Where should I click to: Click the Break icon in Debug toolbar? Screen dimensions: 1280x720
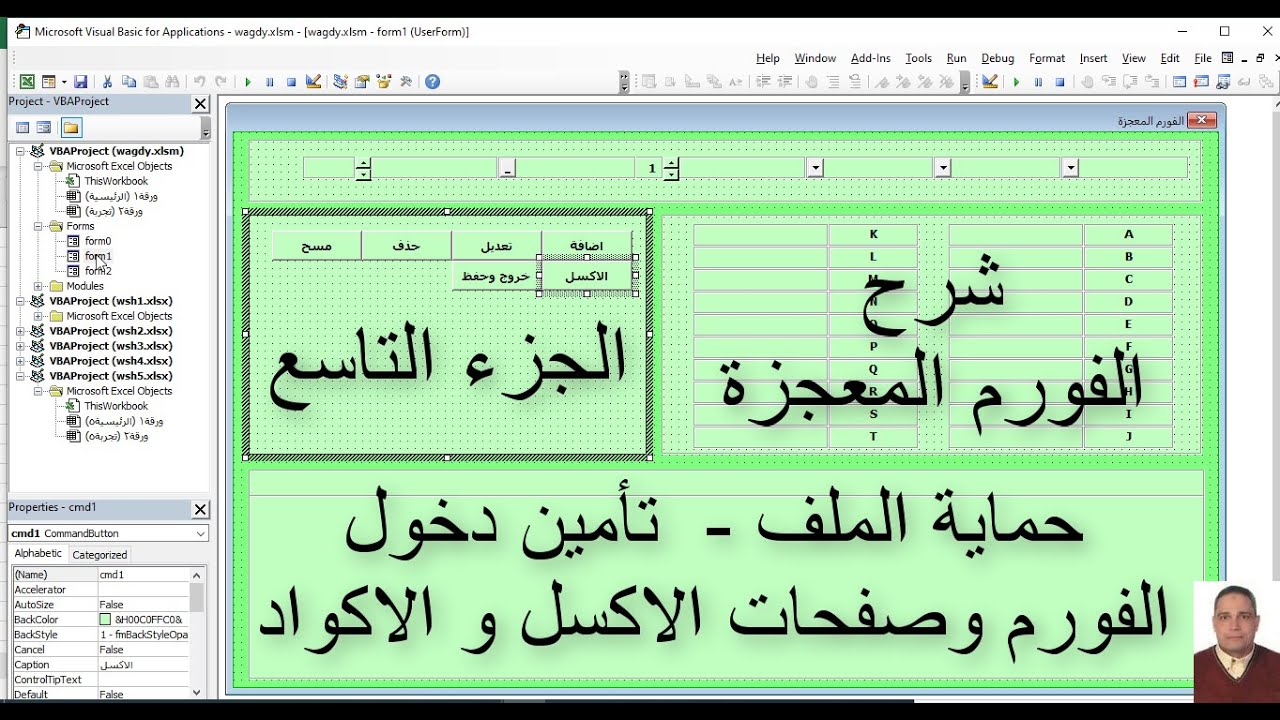[x=1038, y=82]
